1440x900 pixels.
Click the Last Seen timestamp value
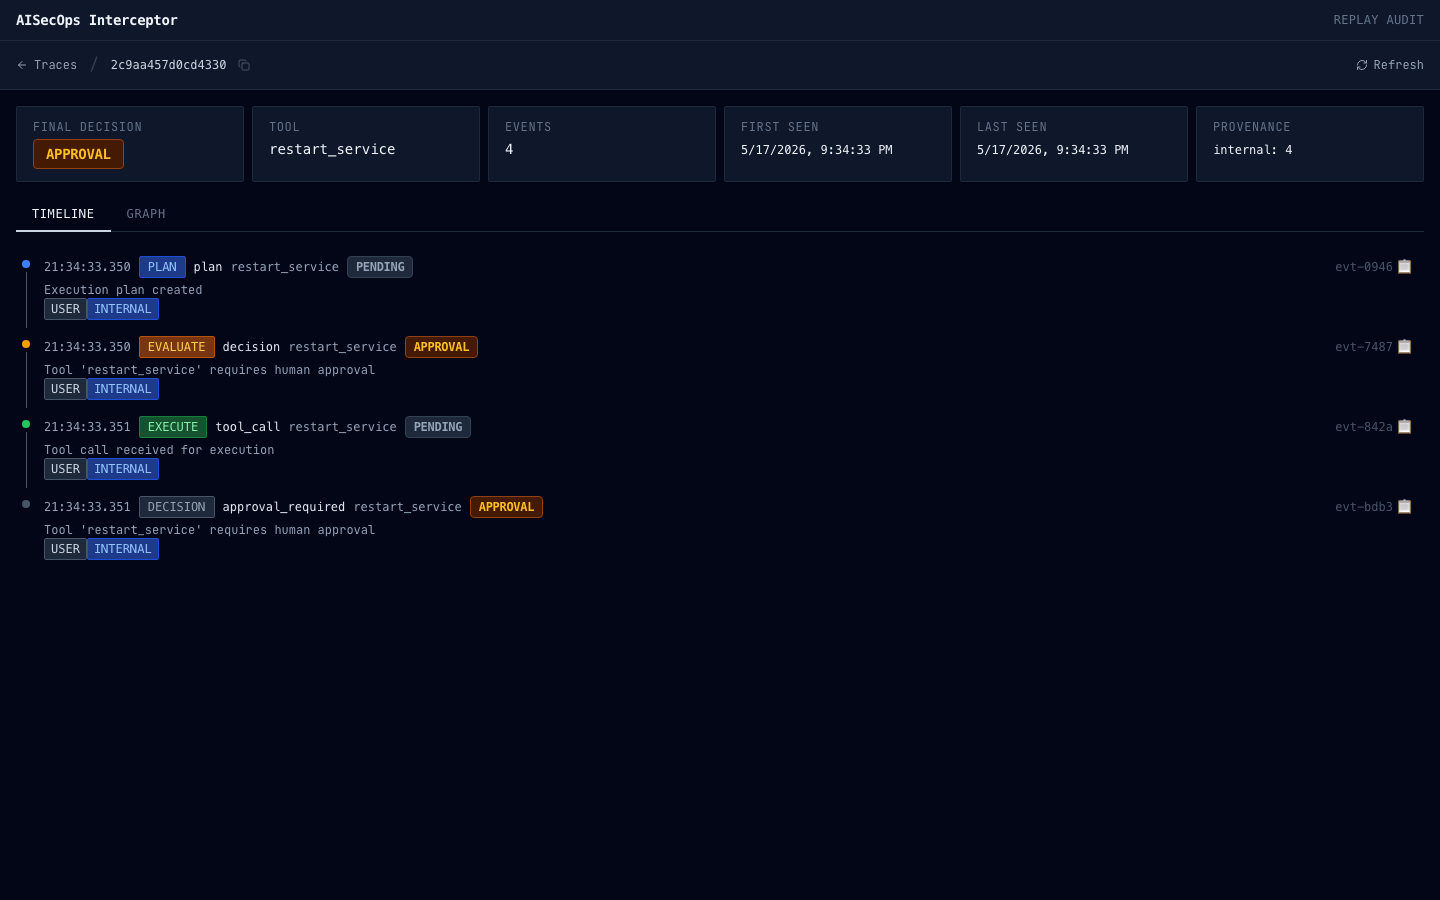click(x=1053, y=150)
